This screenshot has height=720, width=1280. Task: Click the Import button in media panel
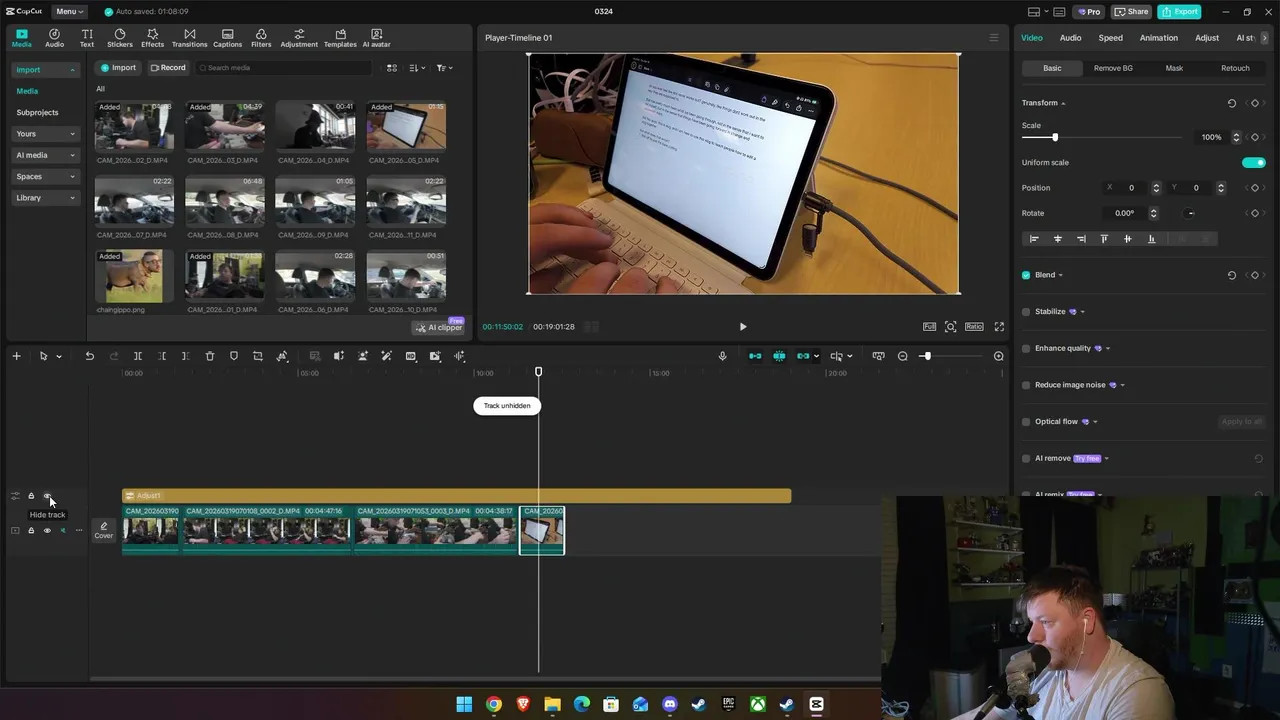click(118, 68)
